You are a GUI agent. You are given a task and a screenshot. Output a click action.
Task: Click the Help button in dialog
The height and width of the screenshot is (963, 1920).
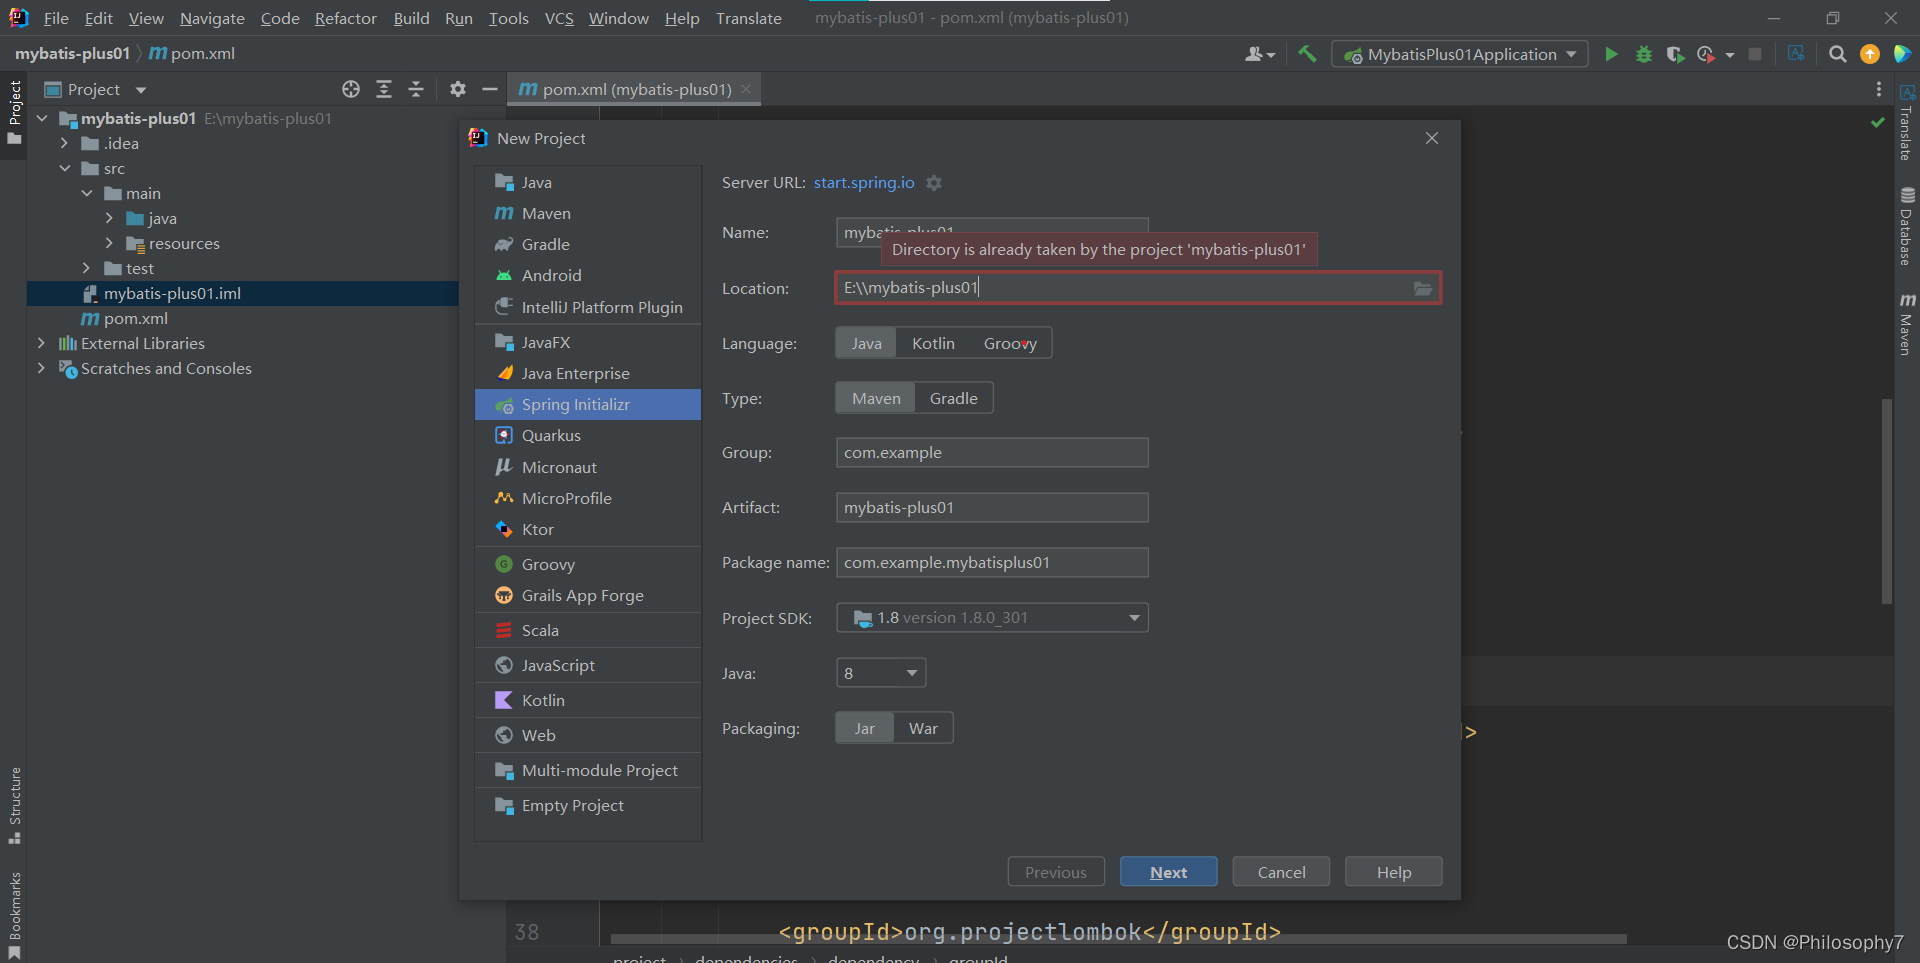[1393, 872]
